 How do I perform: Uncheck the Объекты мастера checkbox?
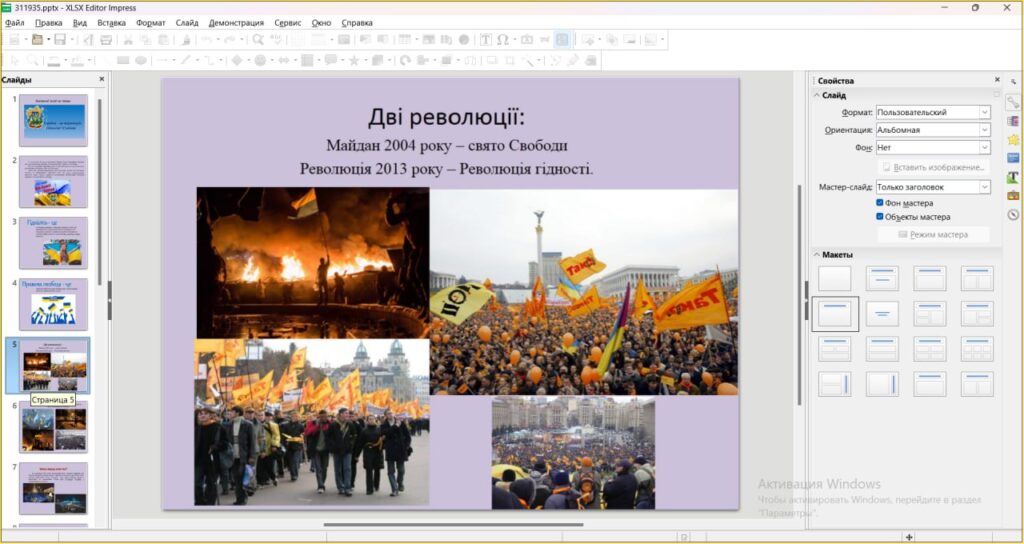tap(880, 216)
